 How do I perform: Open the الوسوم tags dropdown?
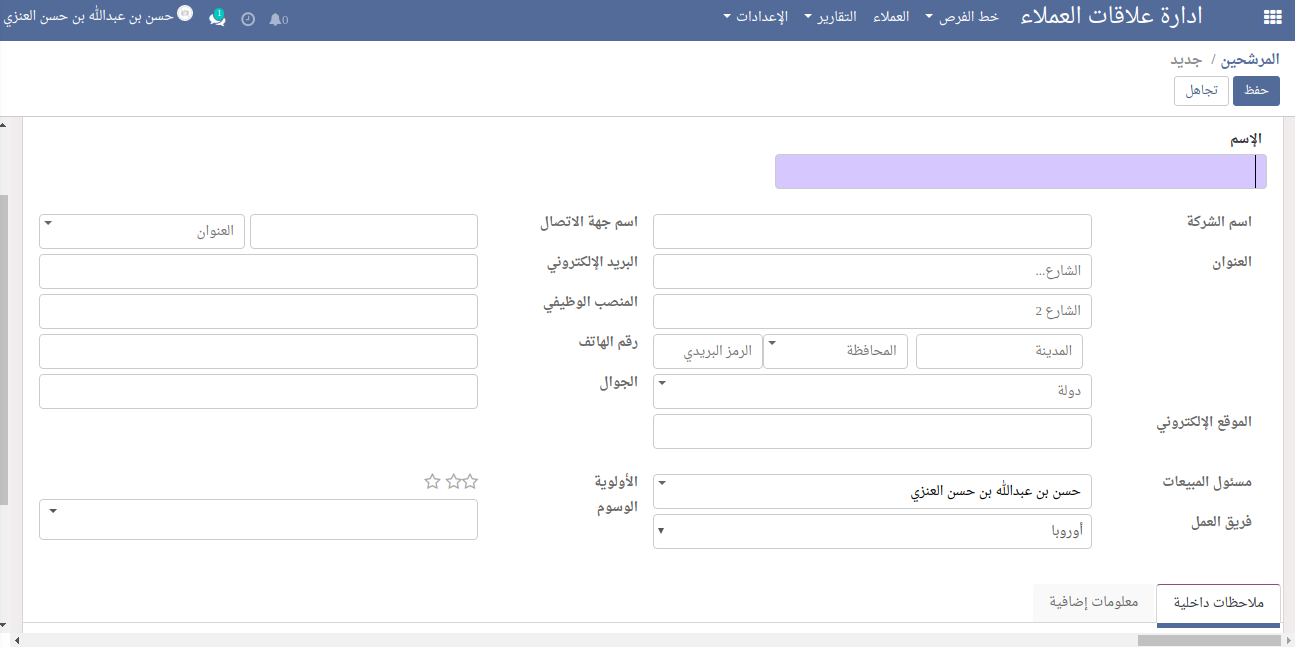point(258,519)
